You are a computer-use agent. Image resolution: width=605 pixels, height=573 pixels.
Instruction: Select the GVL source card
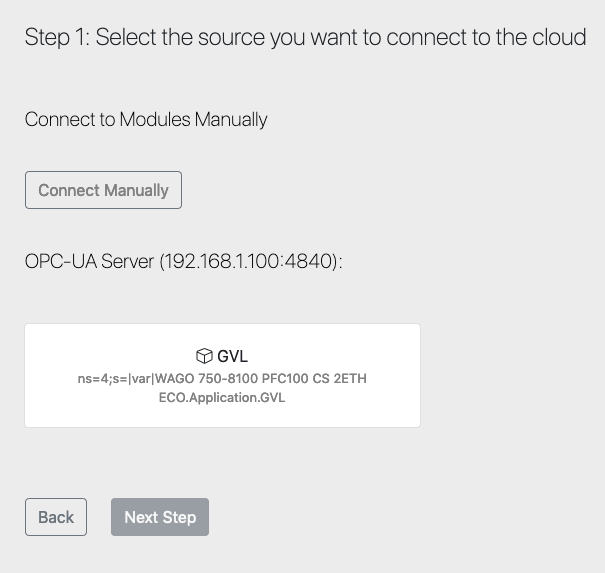[222, 375]
